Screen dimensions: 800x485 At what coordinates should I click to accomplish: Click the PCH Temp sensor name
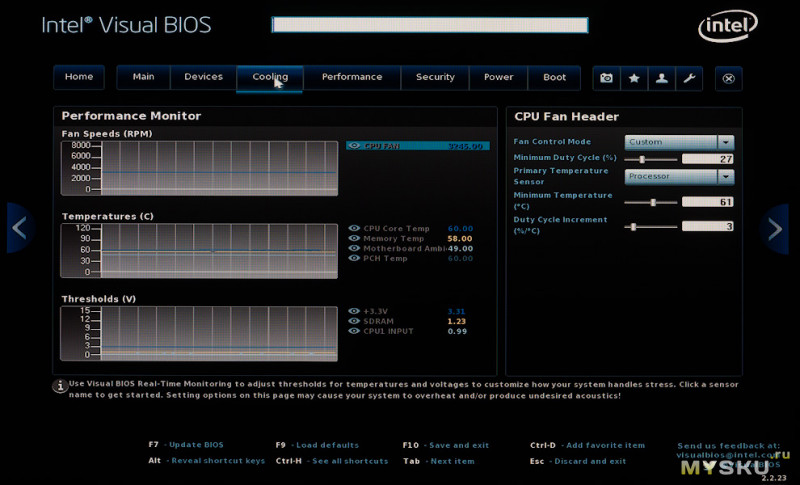[x=385, y=259]
